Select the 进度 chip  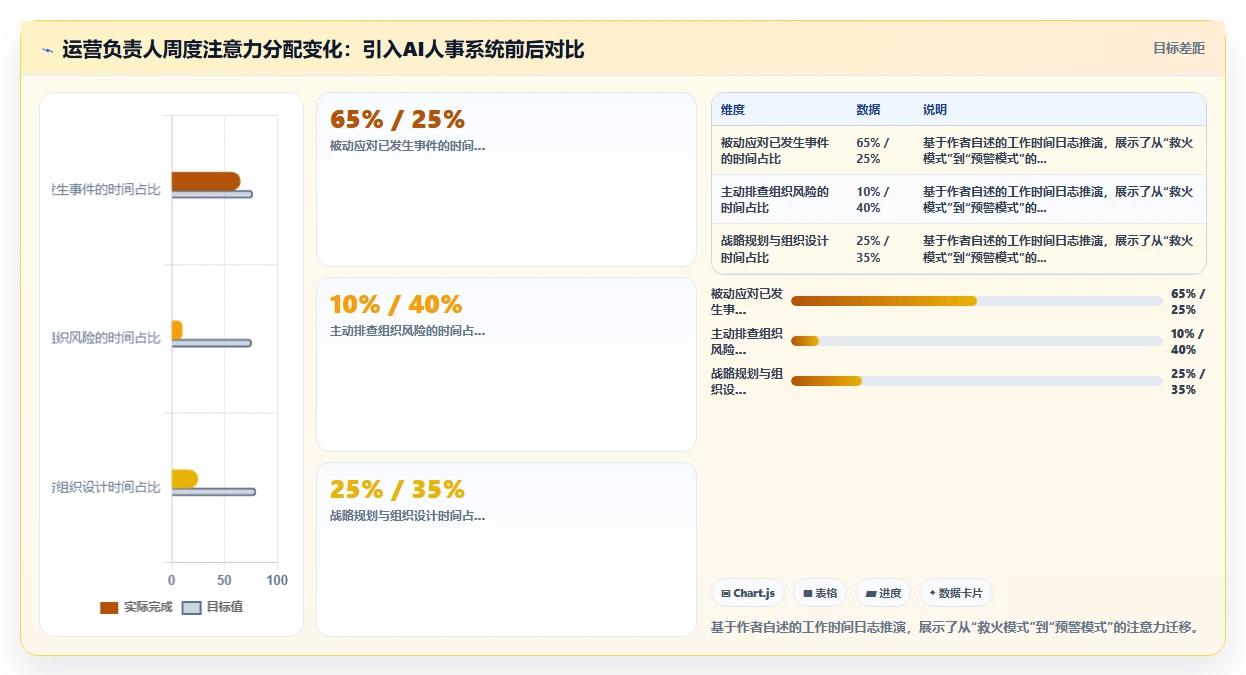[x=883, y=593]
